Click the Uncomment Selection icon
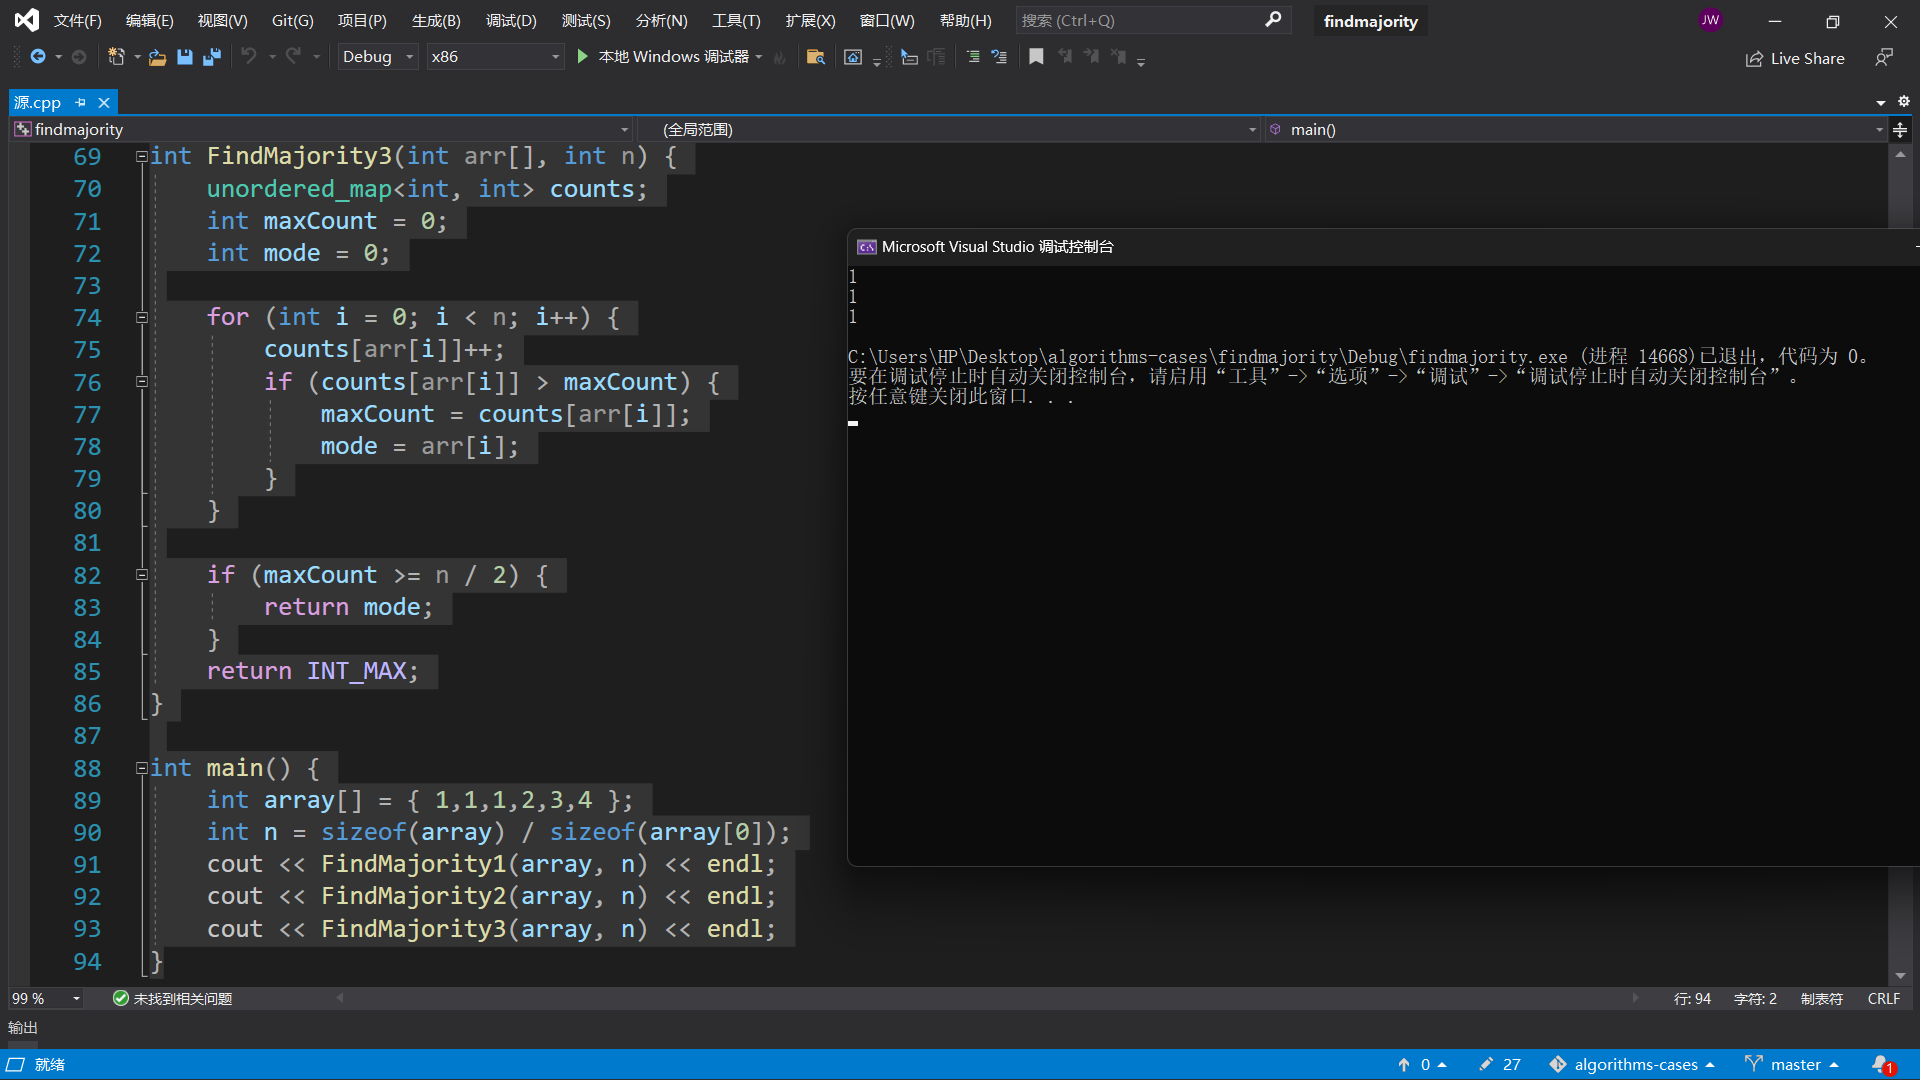1920x1080 pixels. click(x=999, y=57)
